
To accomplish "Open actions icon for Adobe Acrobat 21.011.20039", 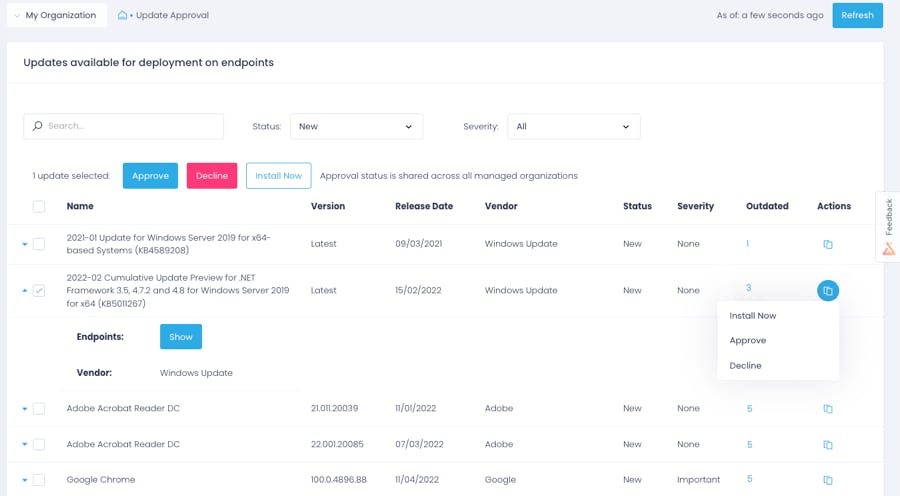I will (x=827, y=409).
